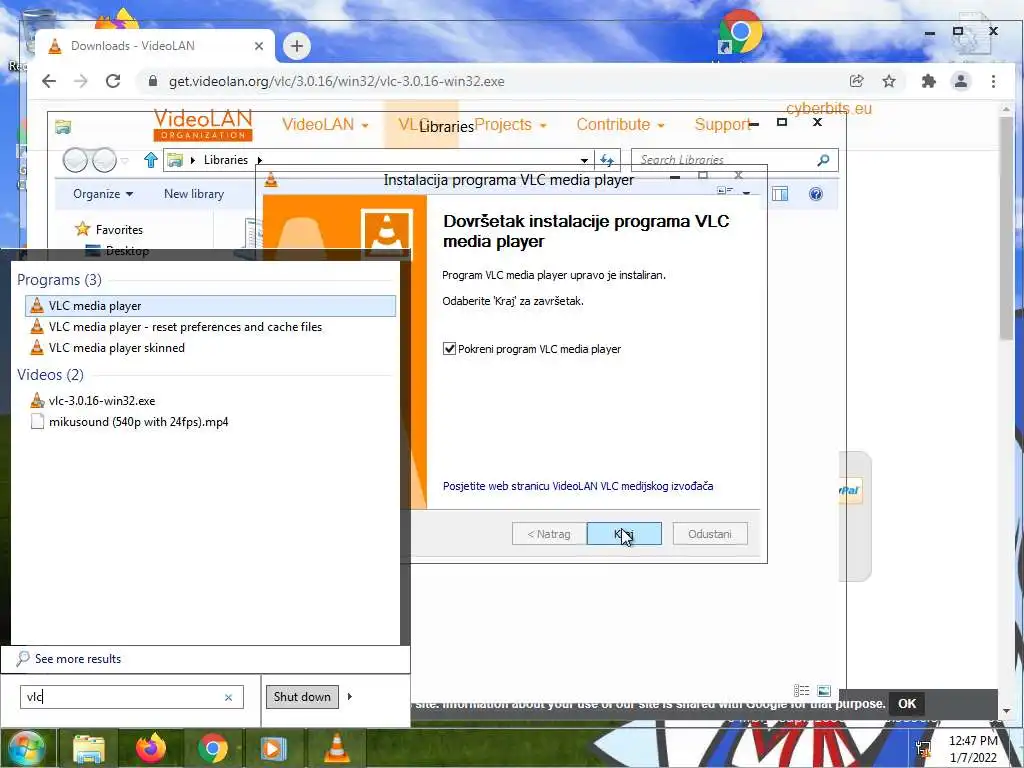Image resolution: width=1024 pixels, height=768 pixels.
Task: Switch to VLC installer on taskbar
Action: point(336,748)
